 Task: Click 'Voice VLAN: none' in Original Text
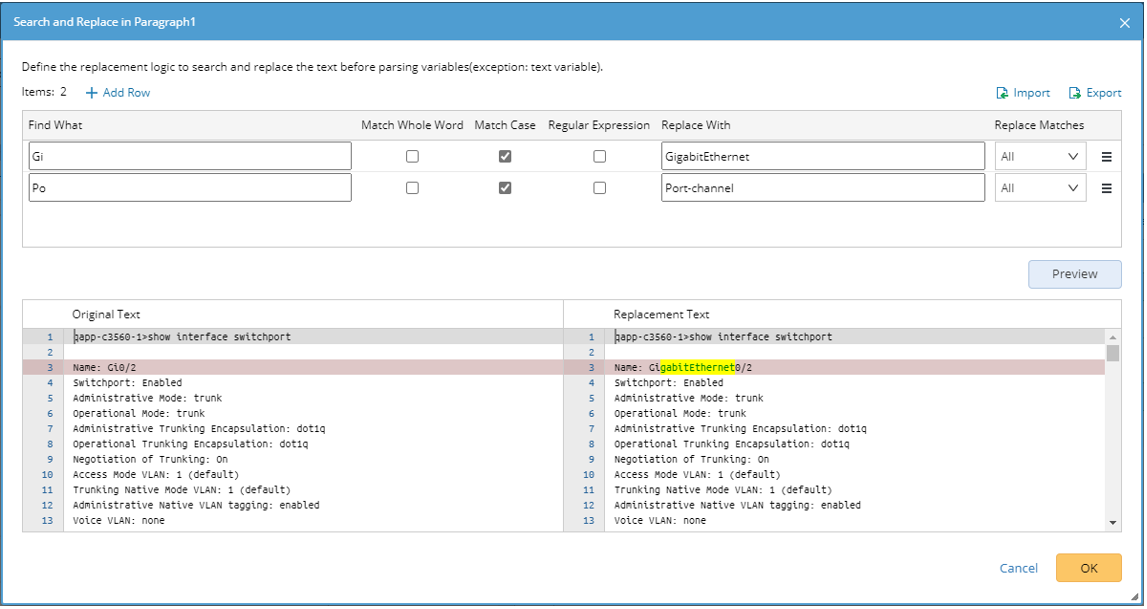(119, 521)
